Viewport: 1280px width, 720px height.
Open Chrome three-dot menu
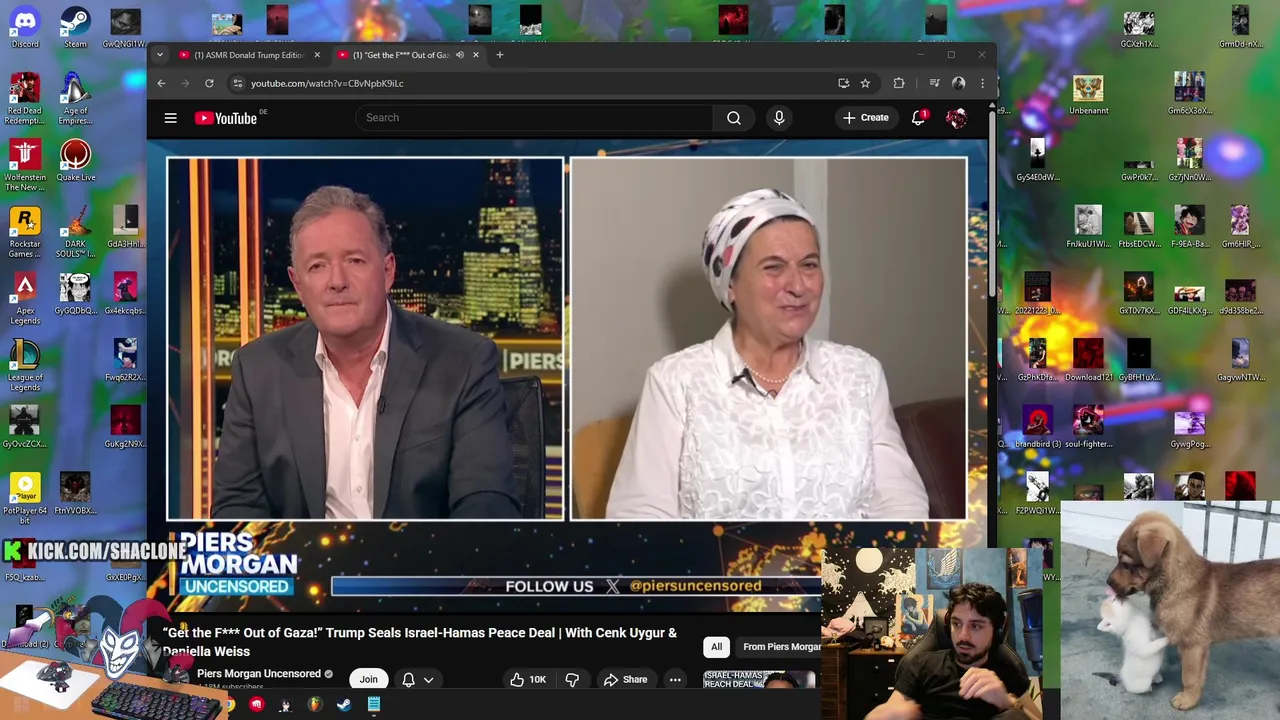982,83
